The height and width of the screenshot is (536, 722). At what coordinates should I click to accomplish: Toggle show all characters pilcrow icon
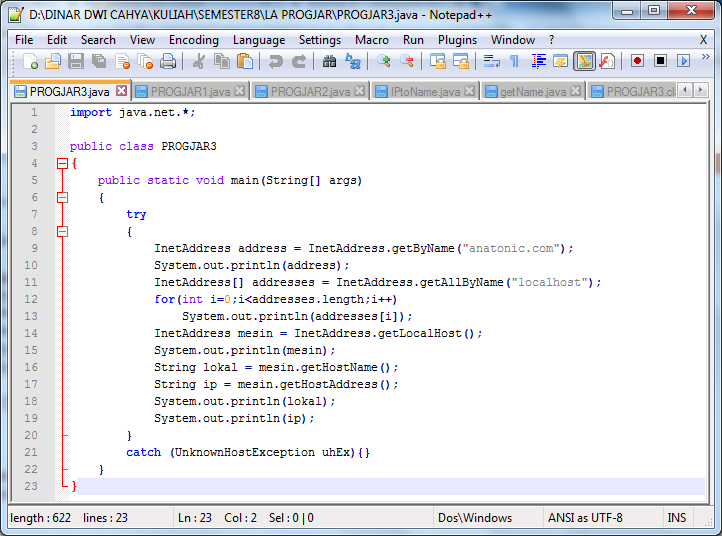(x=514, y=61)
